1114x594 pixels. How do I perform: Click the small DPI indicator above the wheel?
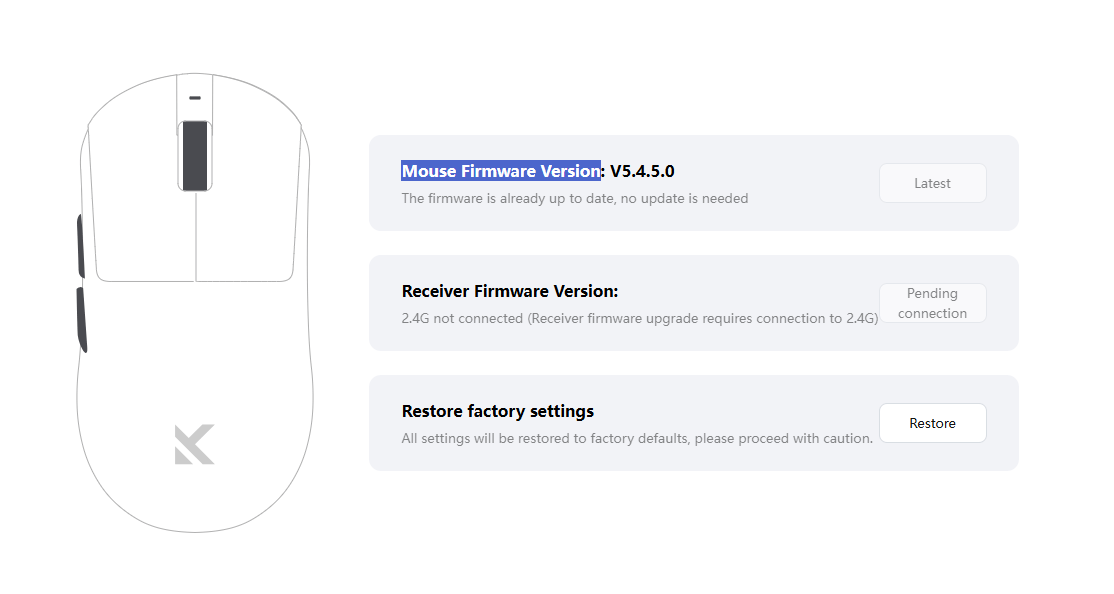[194, 98]
